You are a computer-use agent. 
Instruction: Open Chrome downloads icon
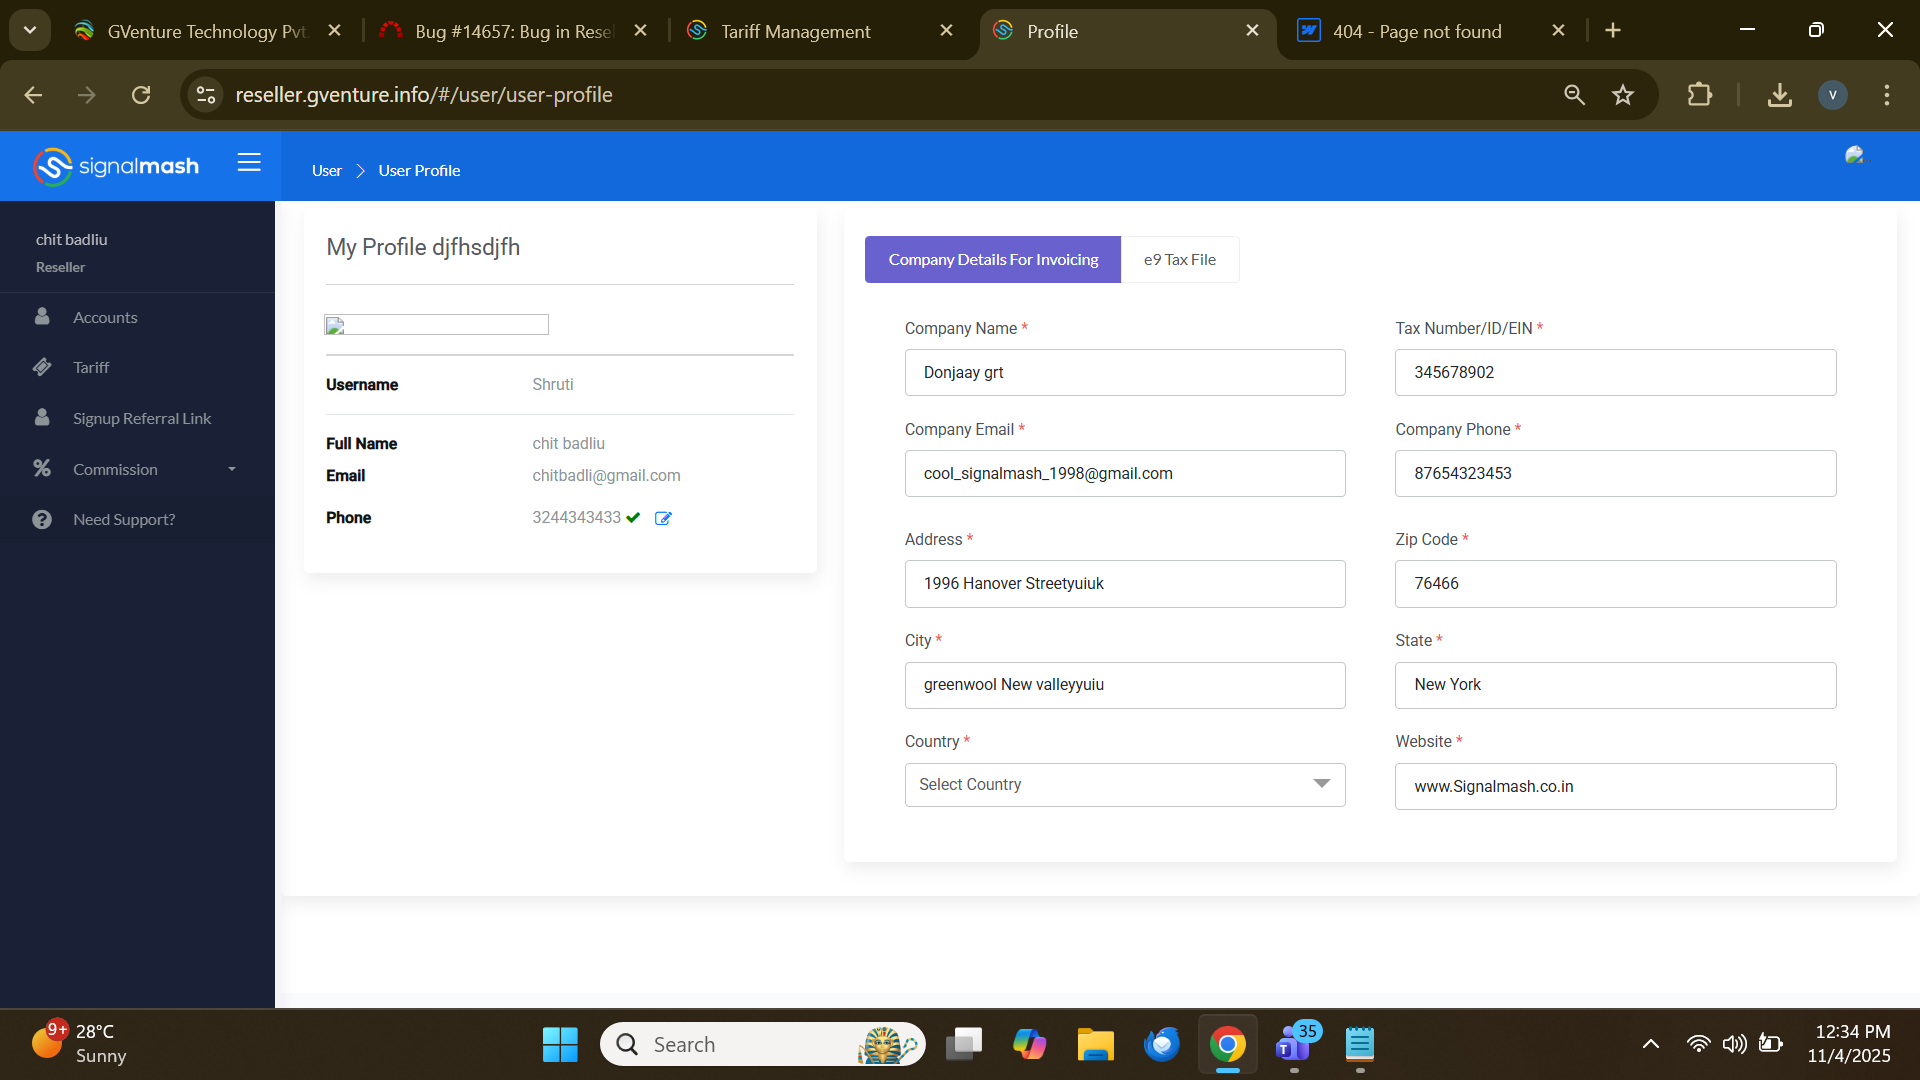[x=1779, y=95]
